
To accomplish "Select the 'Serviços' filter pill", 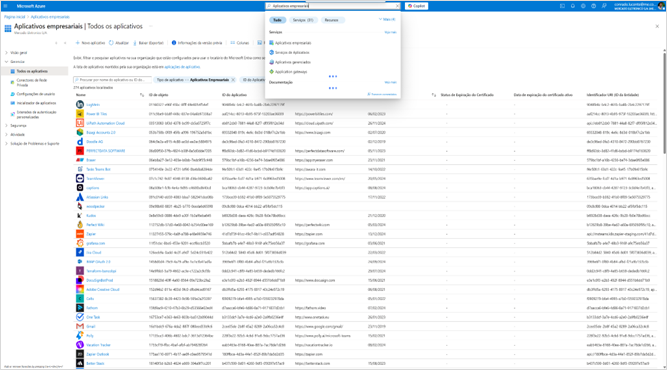I will coord(303,20).
